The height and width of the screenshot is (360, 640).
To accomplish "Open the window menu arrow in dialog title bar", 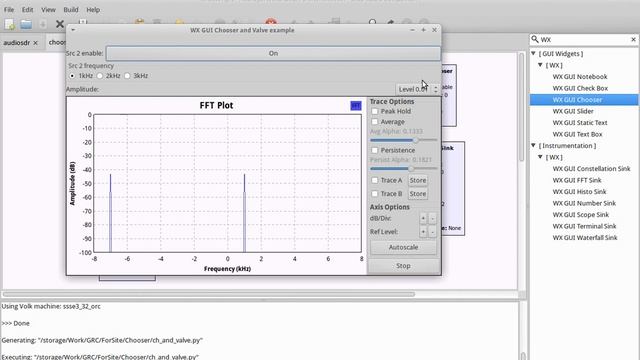I will pos(73,30).
